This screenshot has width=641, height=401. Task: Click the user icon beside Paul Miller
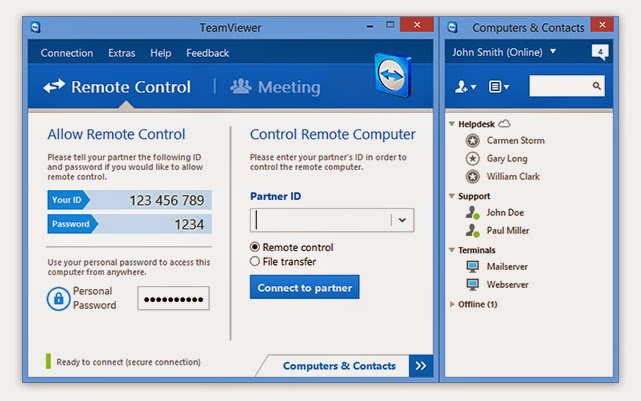[x=473, y=231]
